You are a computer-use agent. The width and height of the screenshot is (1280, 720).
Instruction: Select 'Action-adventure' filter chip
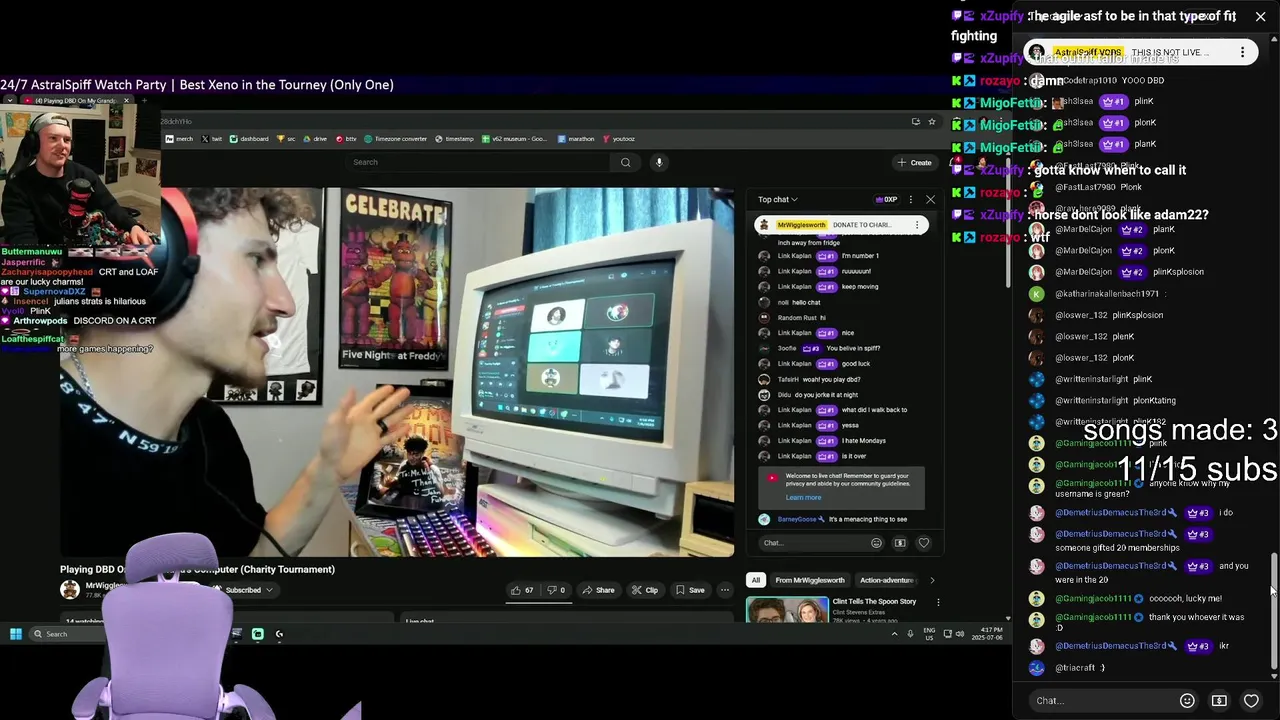[x=886, y=580]
